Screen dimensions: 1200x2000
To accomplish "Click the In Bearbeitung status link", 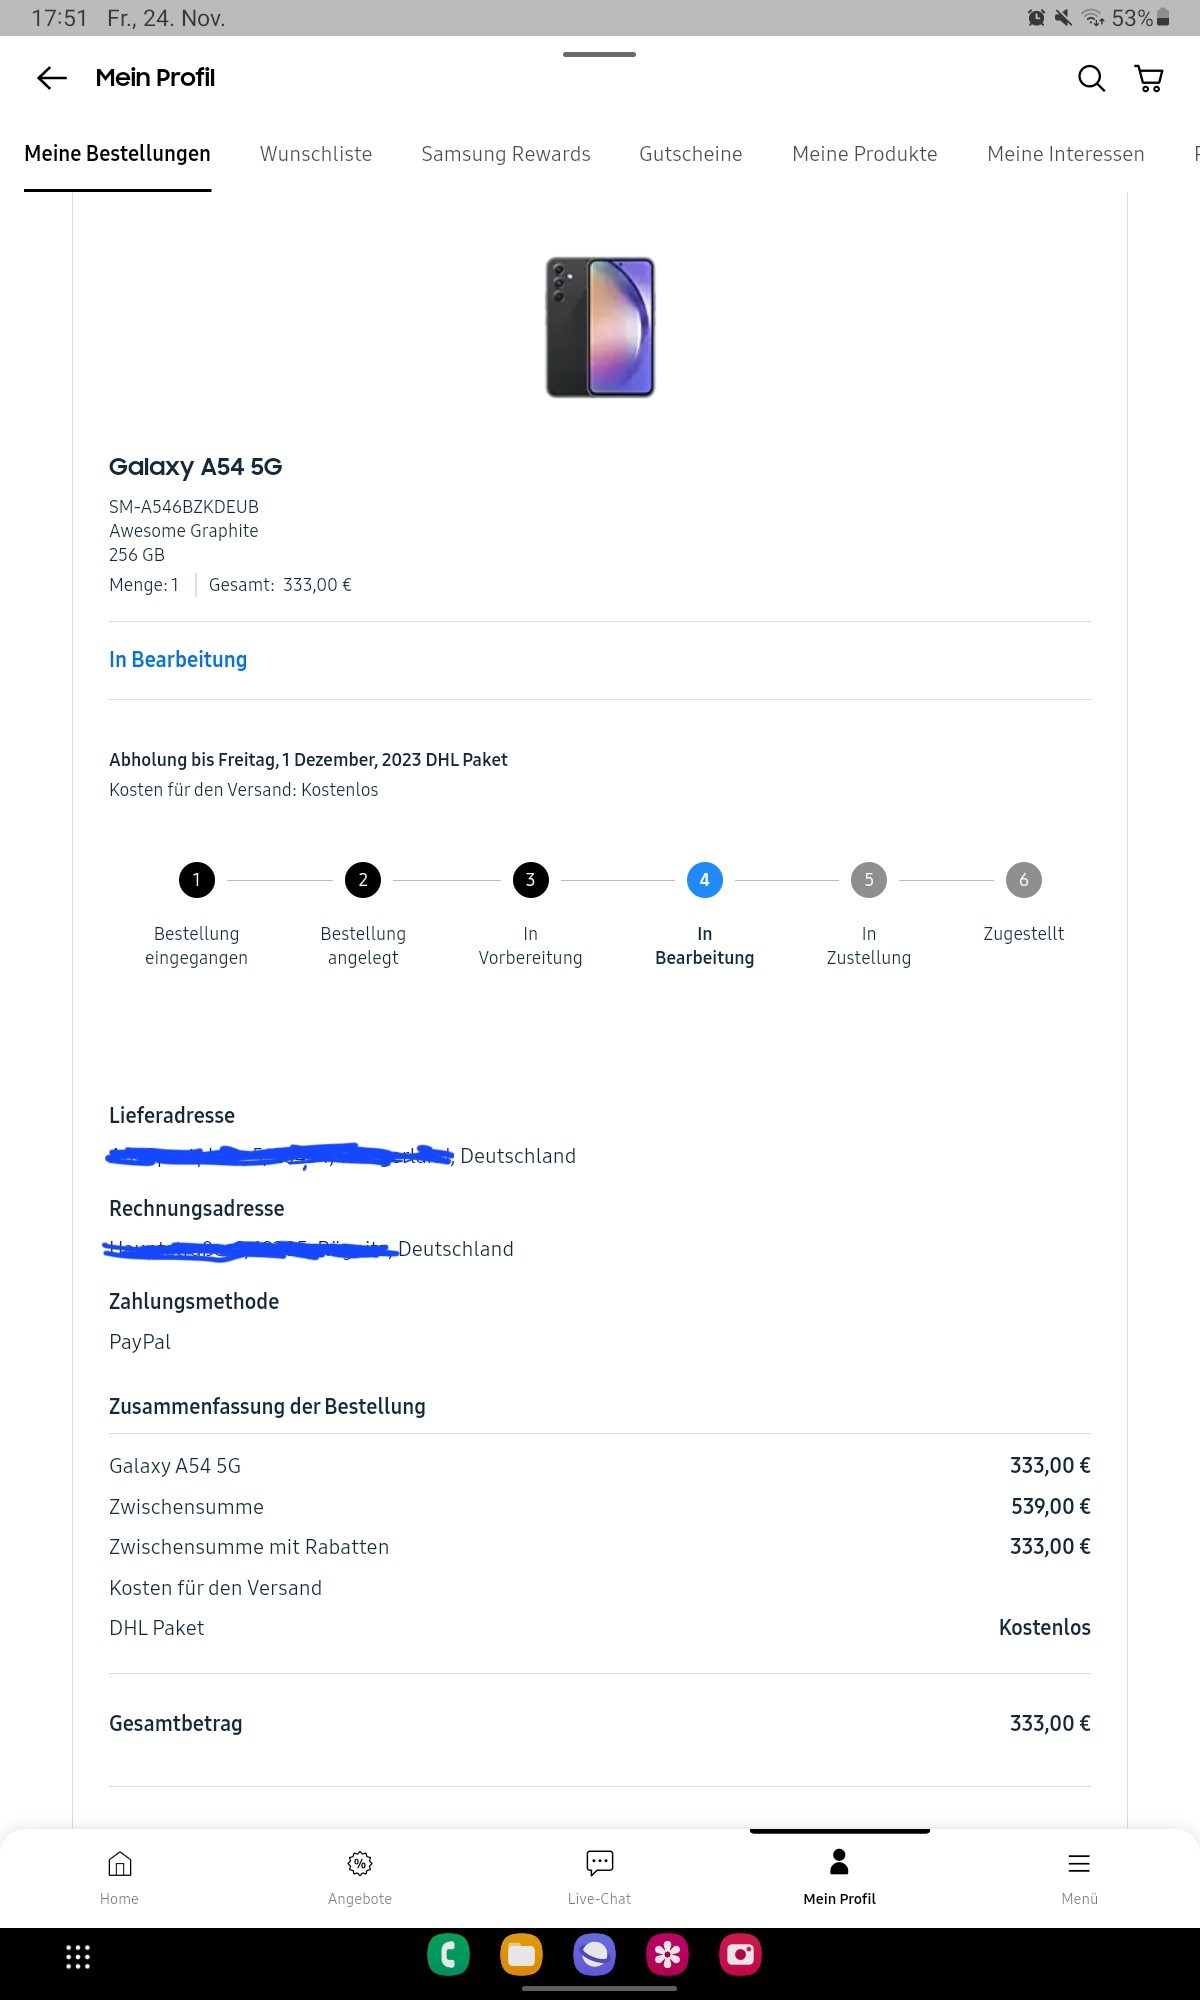I will point(178,660).
